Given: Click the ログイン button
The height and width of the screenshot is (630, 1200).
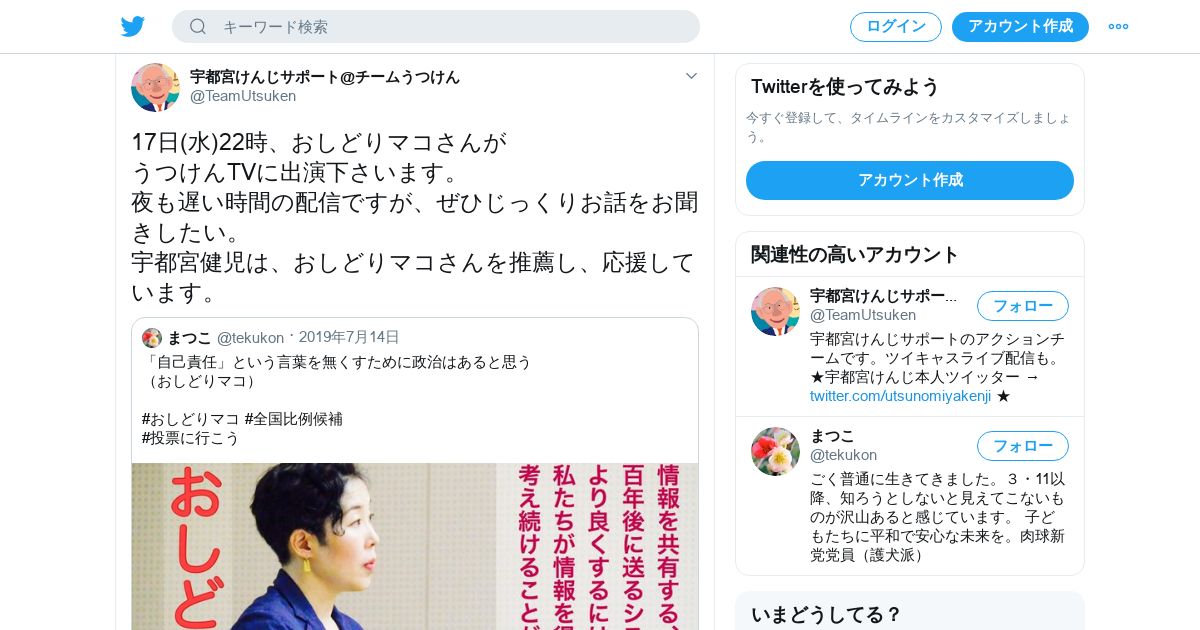Looking at the screenshot, I should coord(896,27).
